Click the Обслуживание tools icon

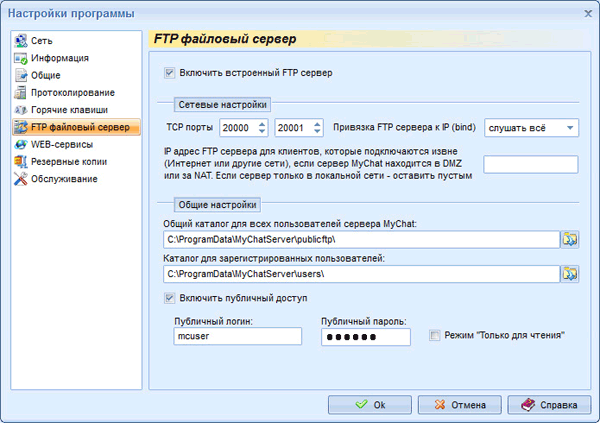point(21,179)
